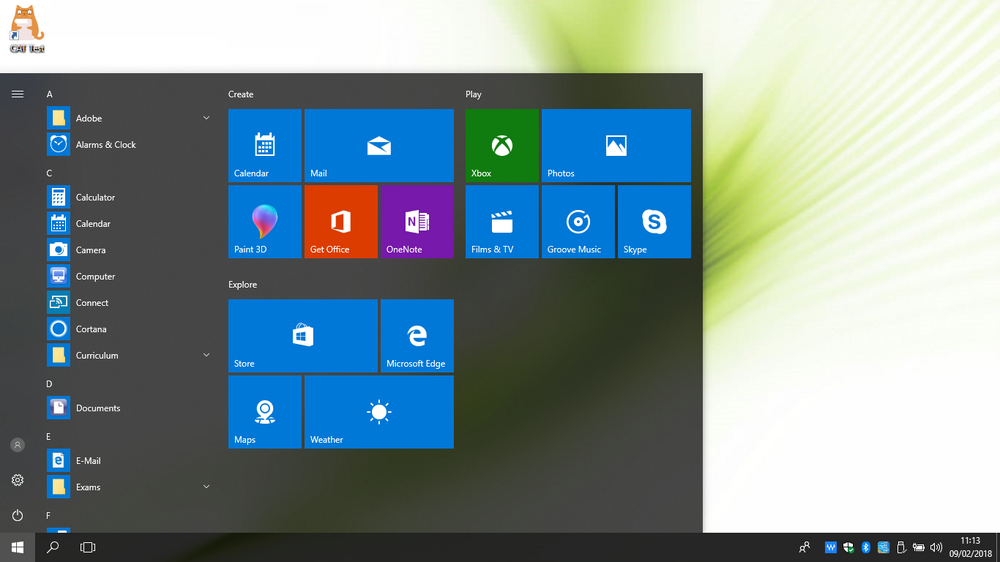Open the Xbox tile
This screenshot has width=1000, height=562.
point(502,145)
